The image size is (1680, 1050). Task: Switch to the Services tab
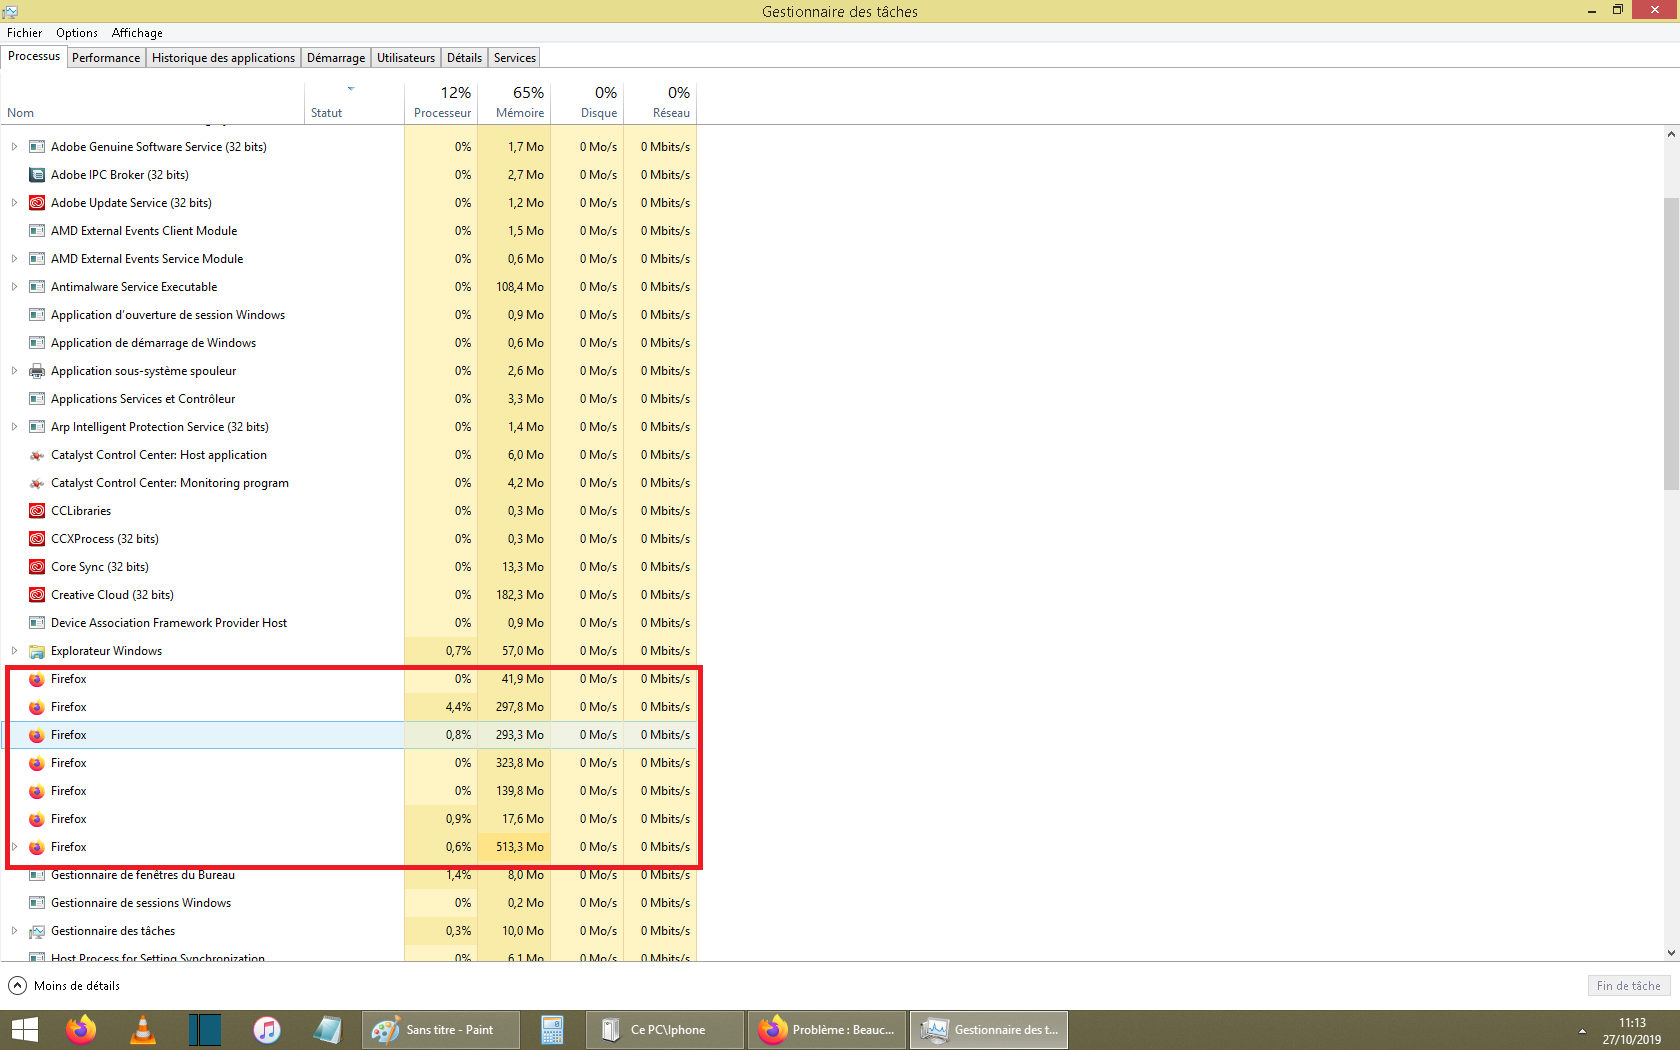pos(515,58)
